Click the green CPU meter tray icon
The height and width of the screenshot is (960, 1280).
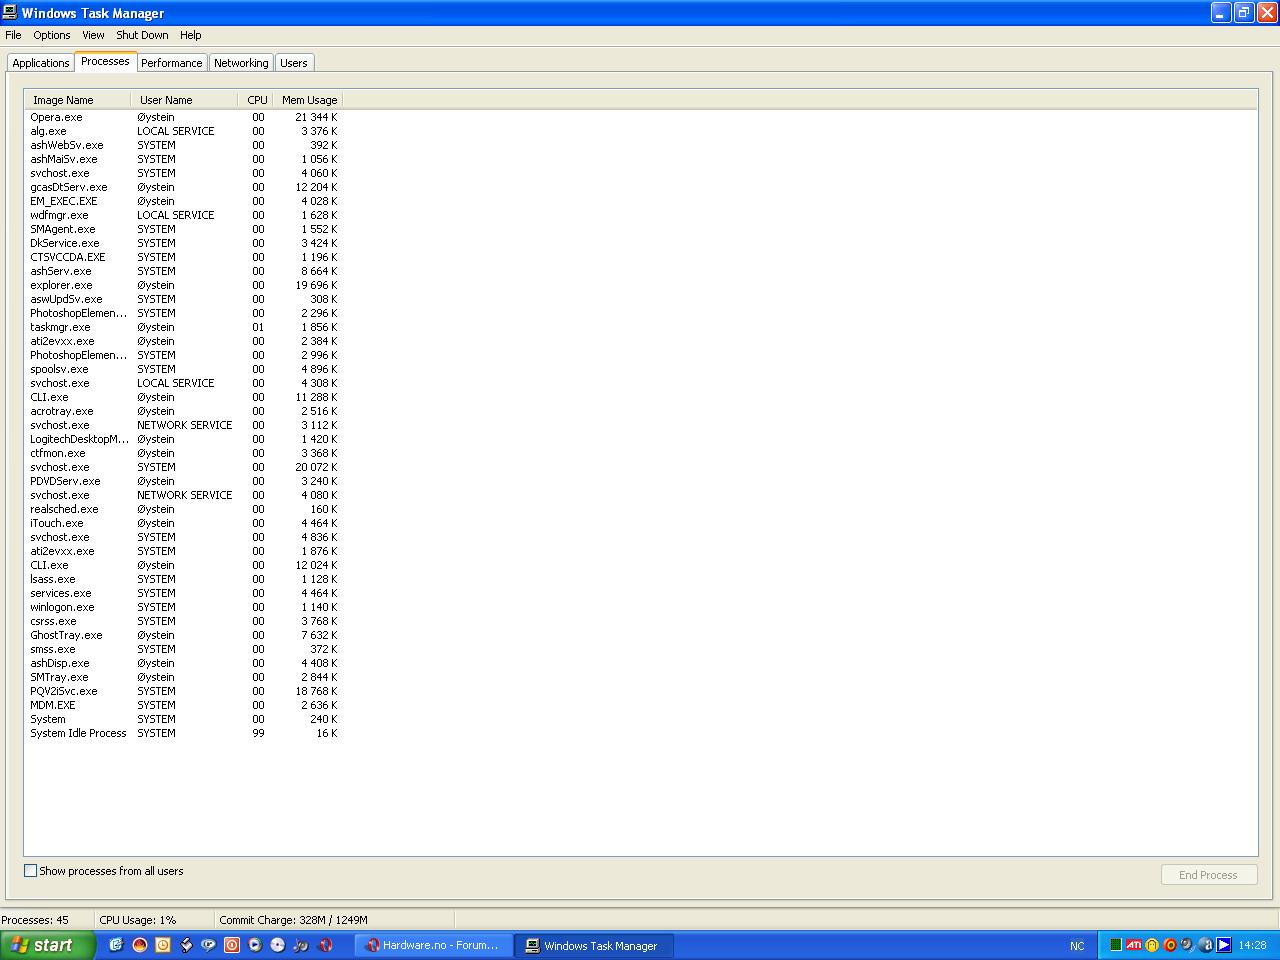tap(1116, 945)
